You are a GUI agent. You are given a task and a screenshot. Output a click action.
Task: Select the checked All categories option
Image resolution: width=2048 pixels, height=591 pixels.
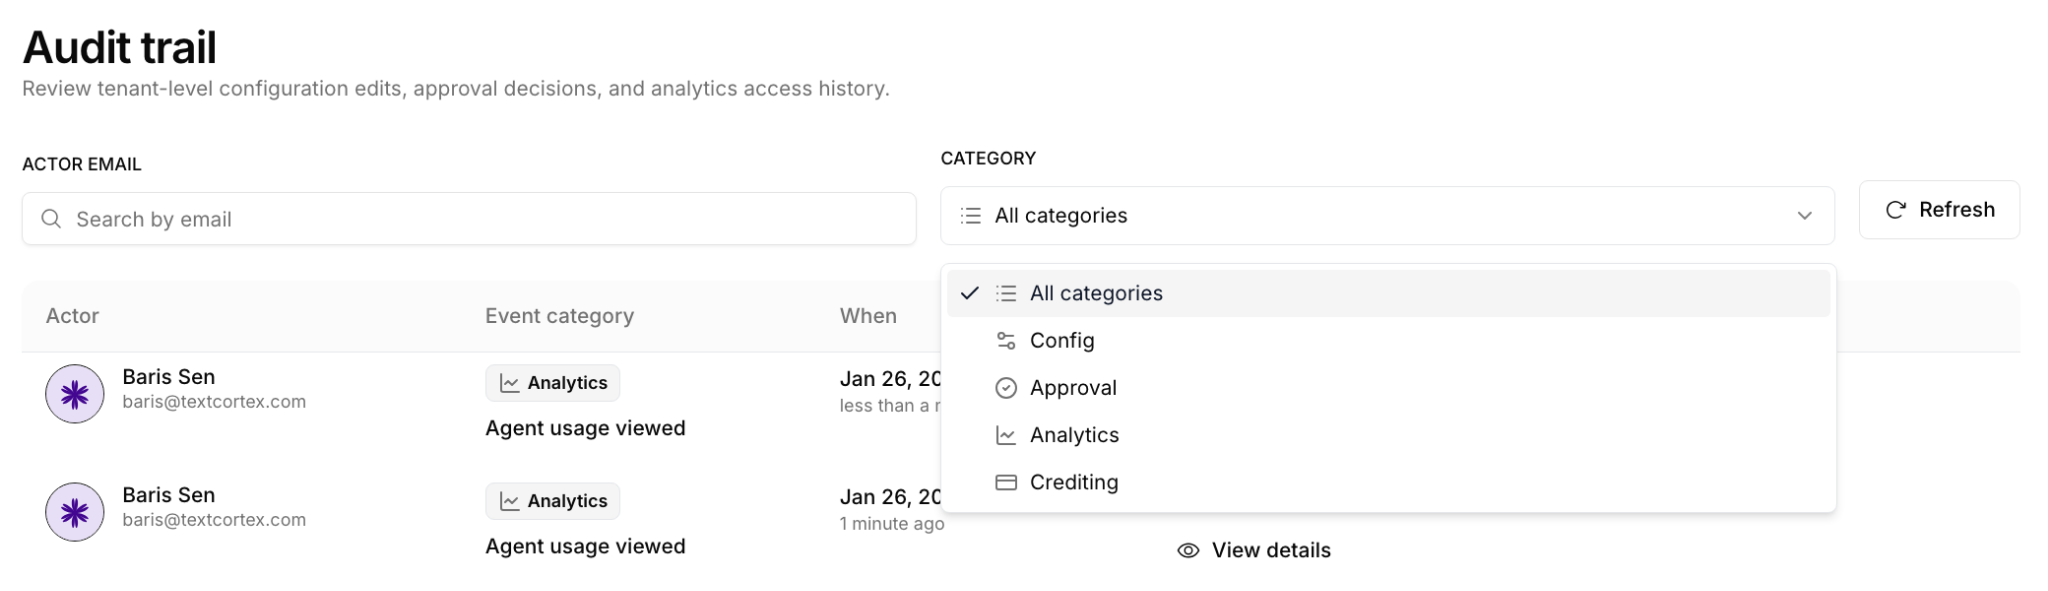[1096, 293]
